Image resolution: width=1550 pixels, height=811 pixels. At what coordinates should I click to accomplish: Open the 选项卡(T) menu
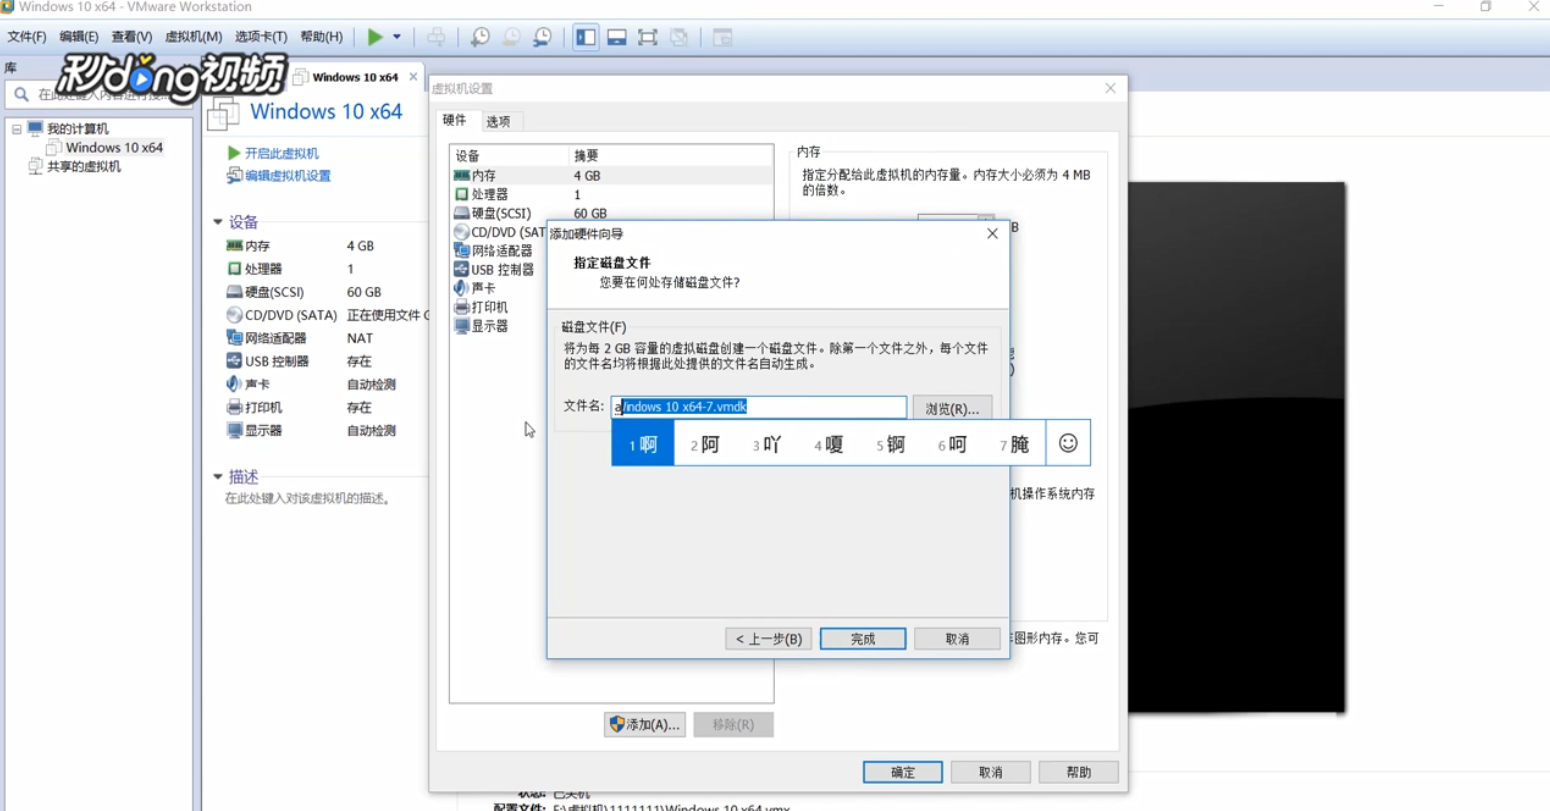click(x=261, y=37)
